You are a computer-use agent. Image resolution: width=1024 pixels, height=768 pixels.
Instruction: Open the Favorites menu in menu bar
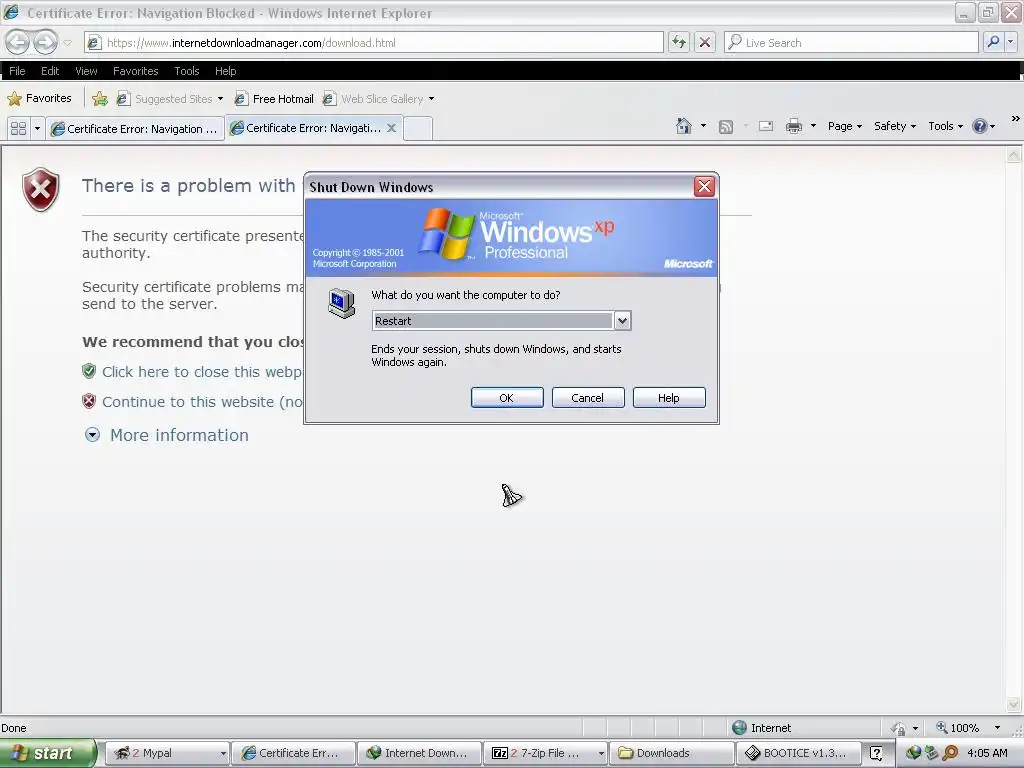(136, 71)
